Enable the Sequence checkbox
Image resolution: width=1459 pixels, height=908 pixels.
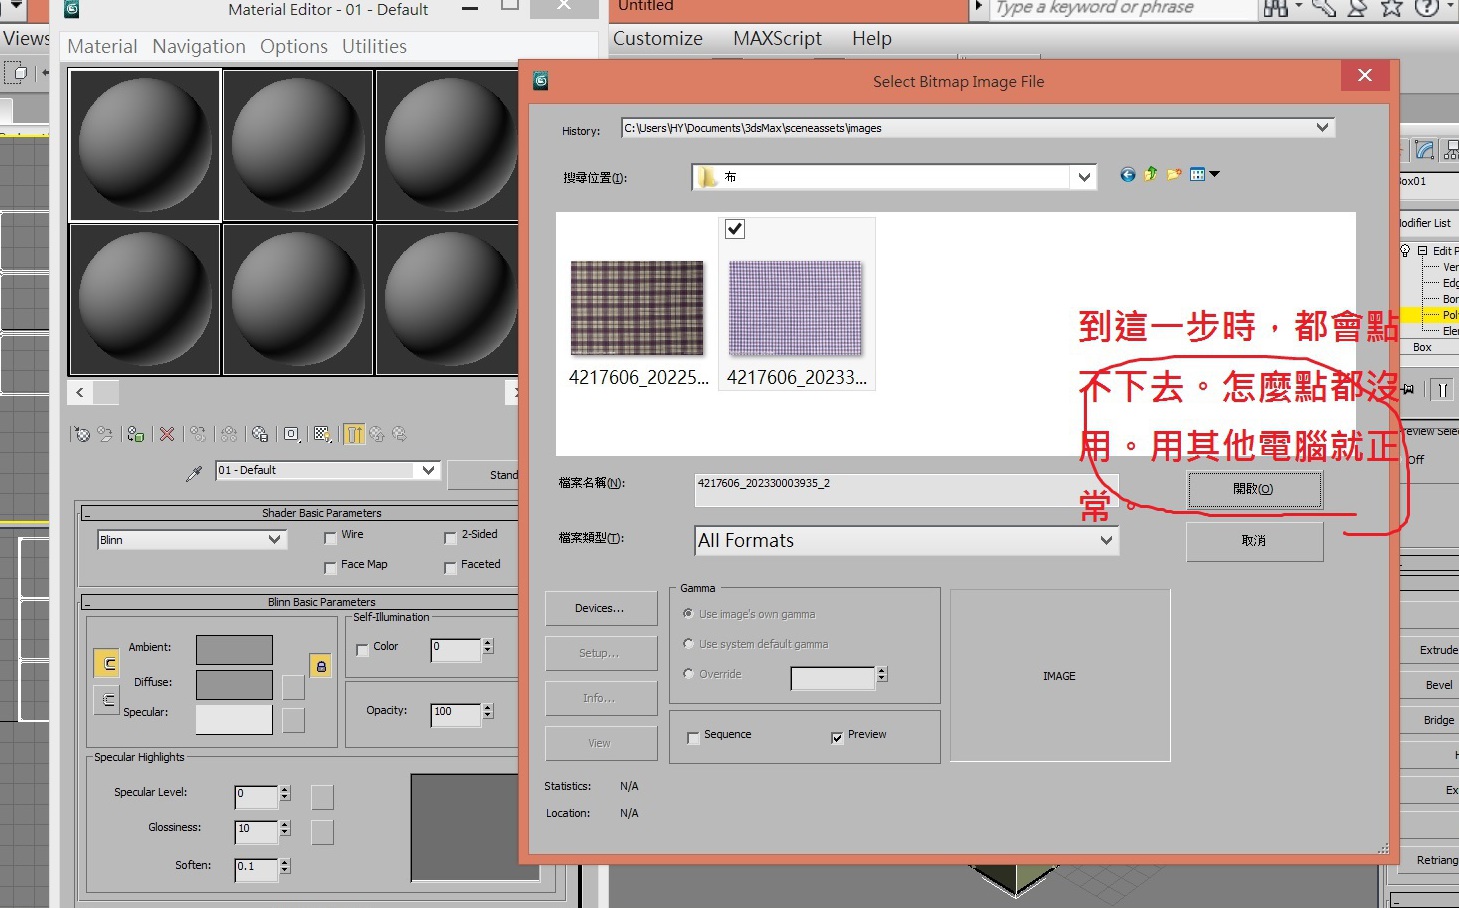693,738
